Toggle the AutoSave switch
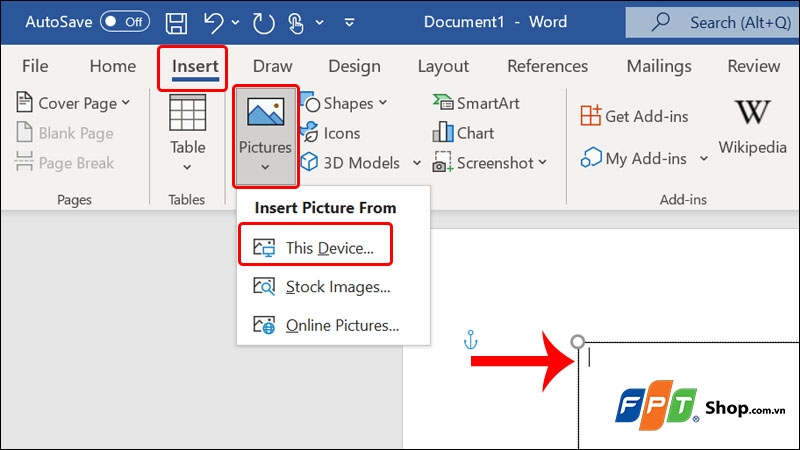 (124, 21)
